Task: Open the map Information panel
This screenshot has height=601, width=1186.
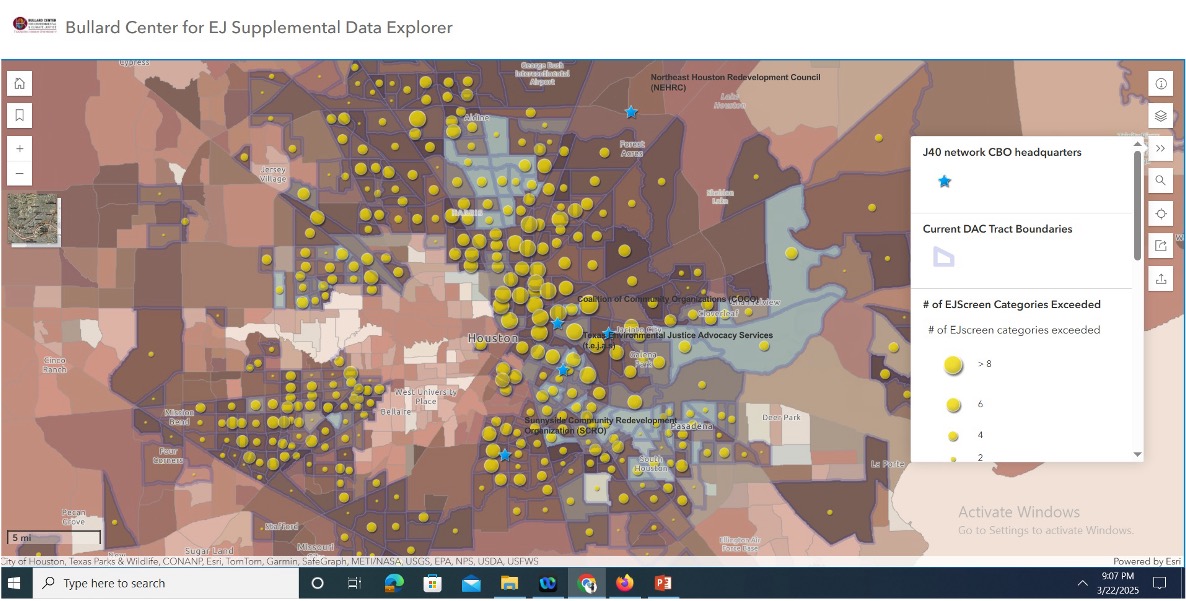Action: 1161,83
